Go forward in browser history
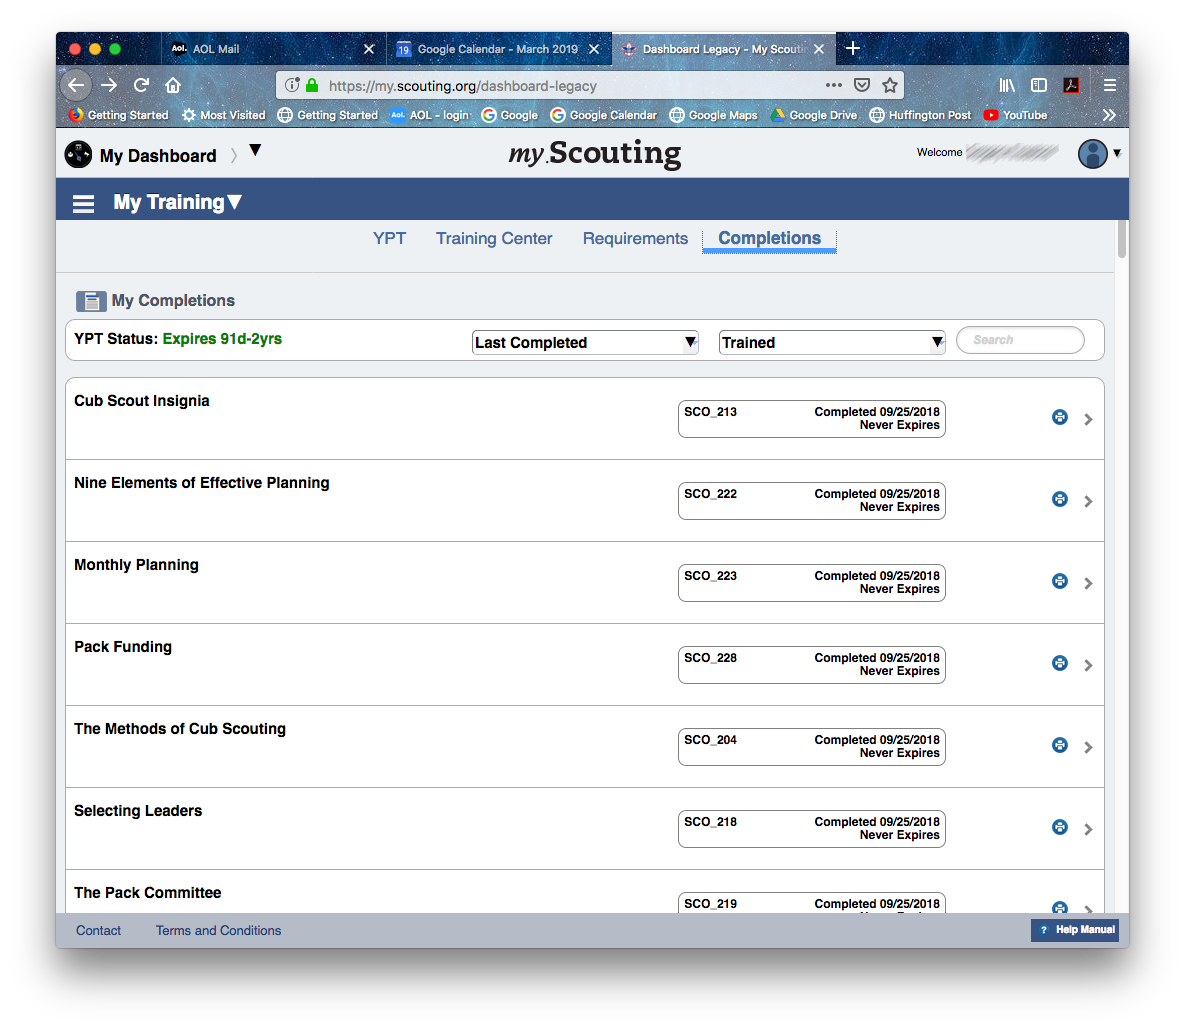 [109, 85]
